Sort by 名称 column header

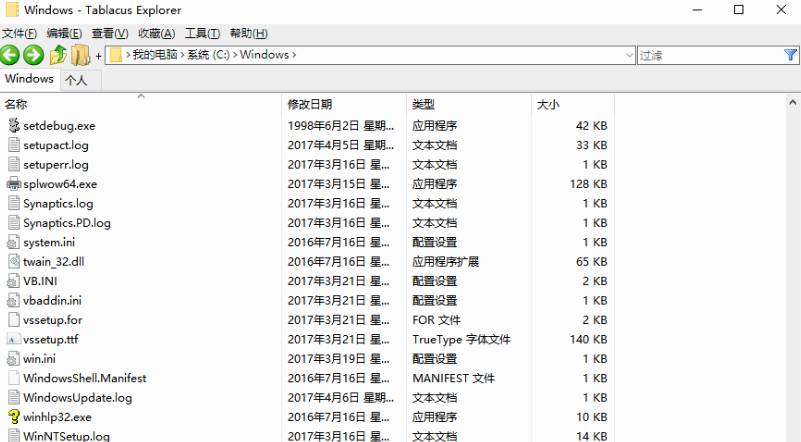141,104
